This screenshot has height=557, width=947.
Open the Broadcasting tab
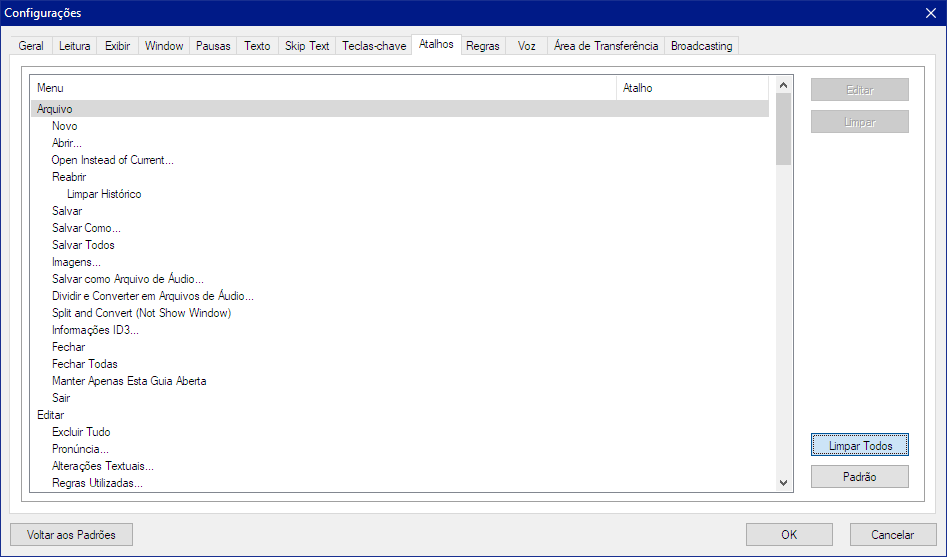[x=701, y=46]
